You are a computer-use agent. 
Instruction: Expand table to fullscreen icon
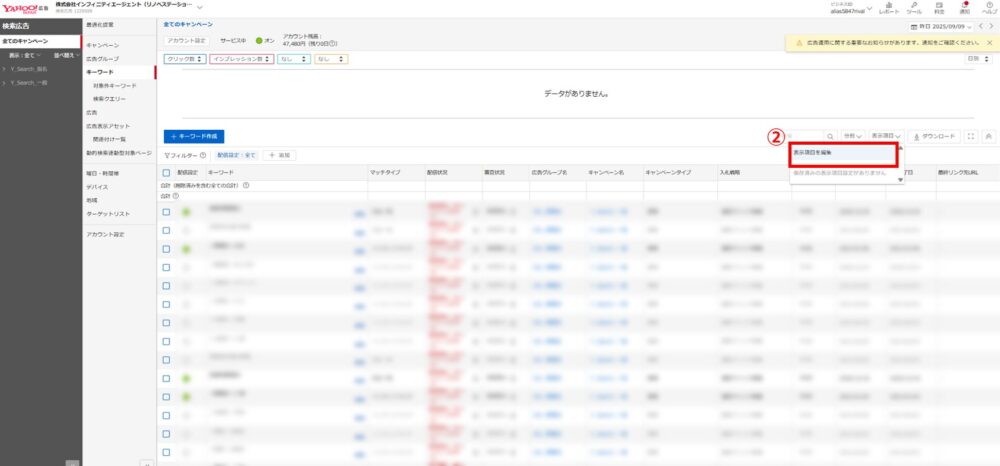click(x=970, y=135)
